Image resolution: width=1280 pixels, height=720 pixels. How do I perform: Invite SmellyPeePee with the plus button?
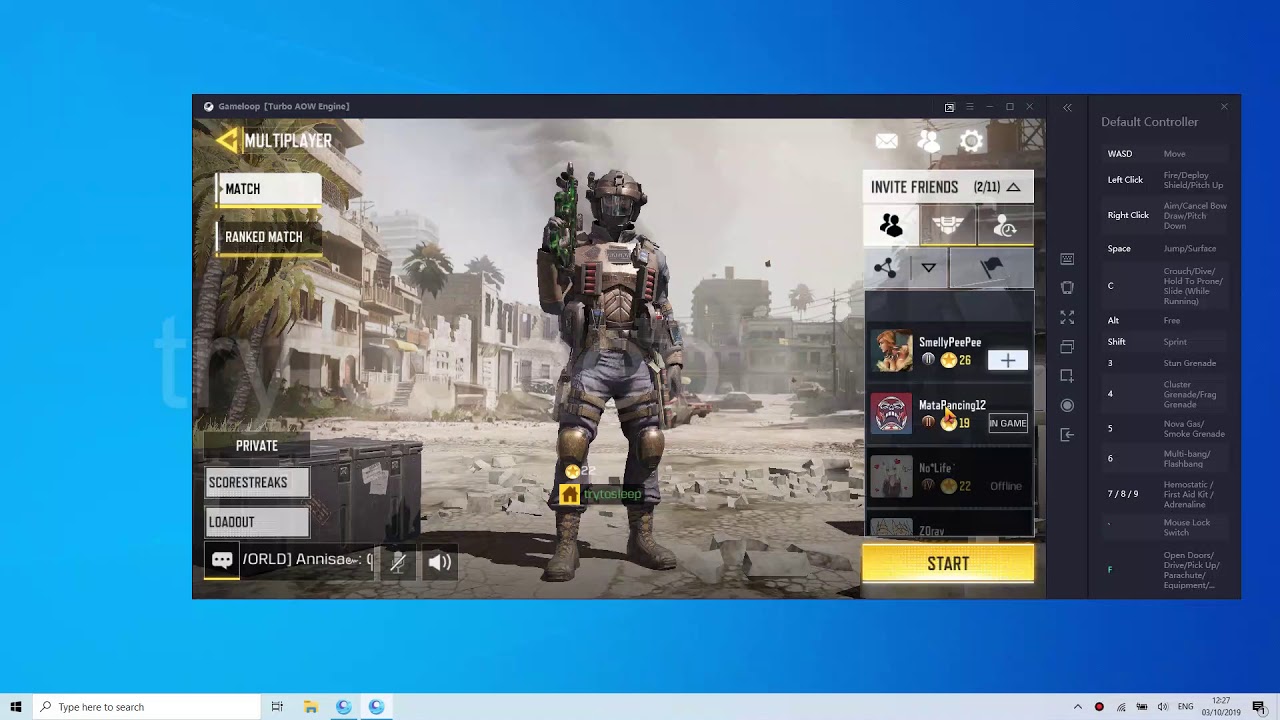pyautogui.click(x=1007, y=360)
